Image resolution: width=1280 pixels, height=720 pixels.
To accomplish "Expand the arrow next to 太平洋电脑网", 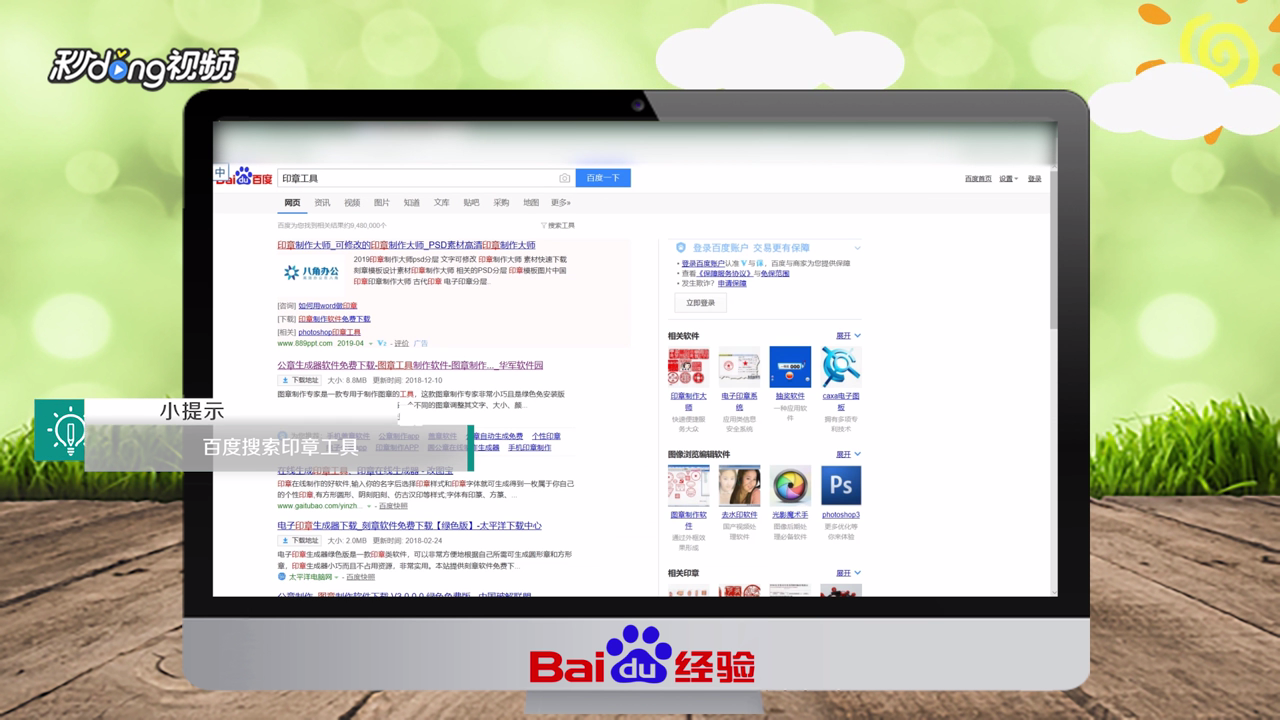I will [336, 577].
